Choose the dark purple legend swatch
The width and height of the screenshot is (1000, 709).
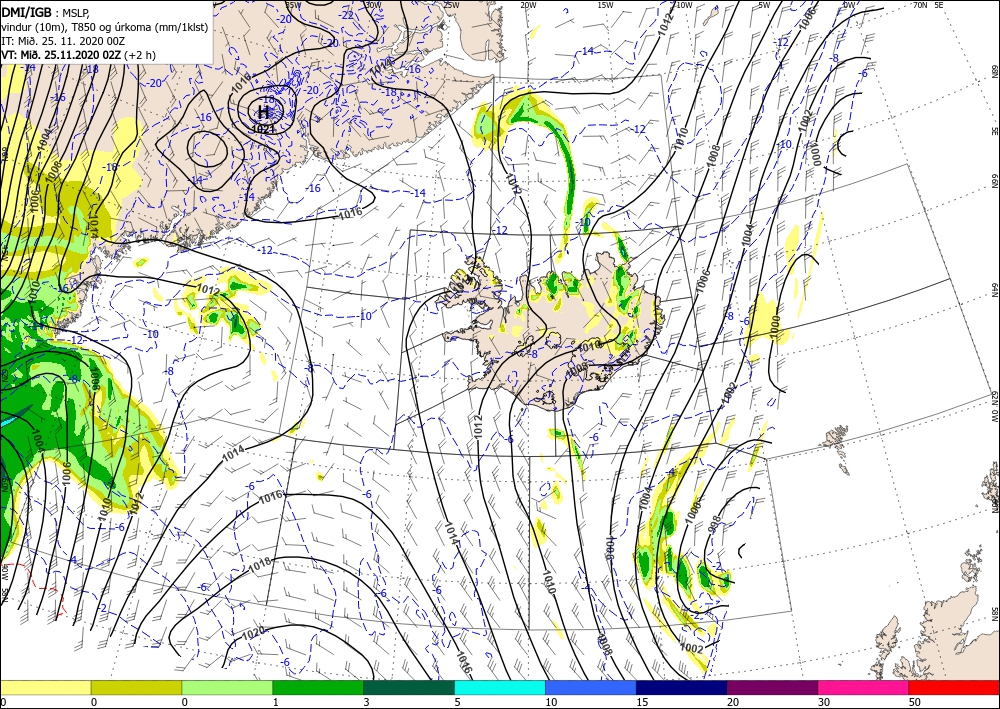[x=772, y=687]
